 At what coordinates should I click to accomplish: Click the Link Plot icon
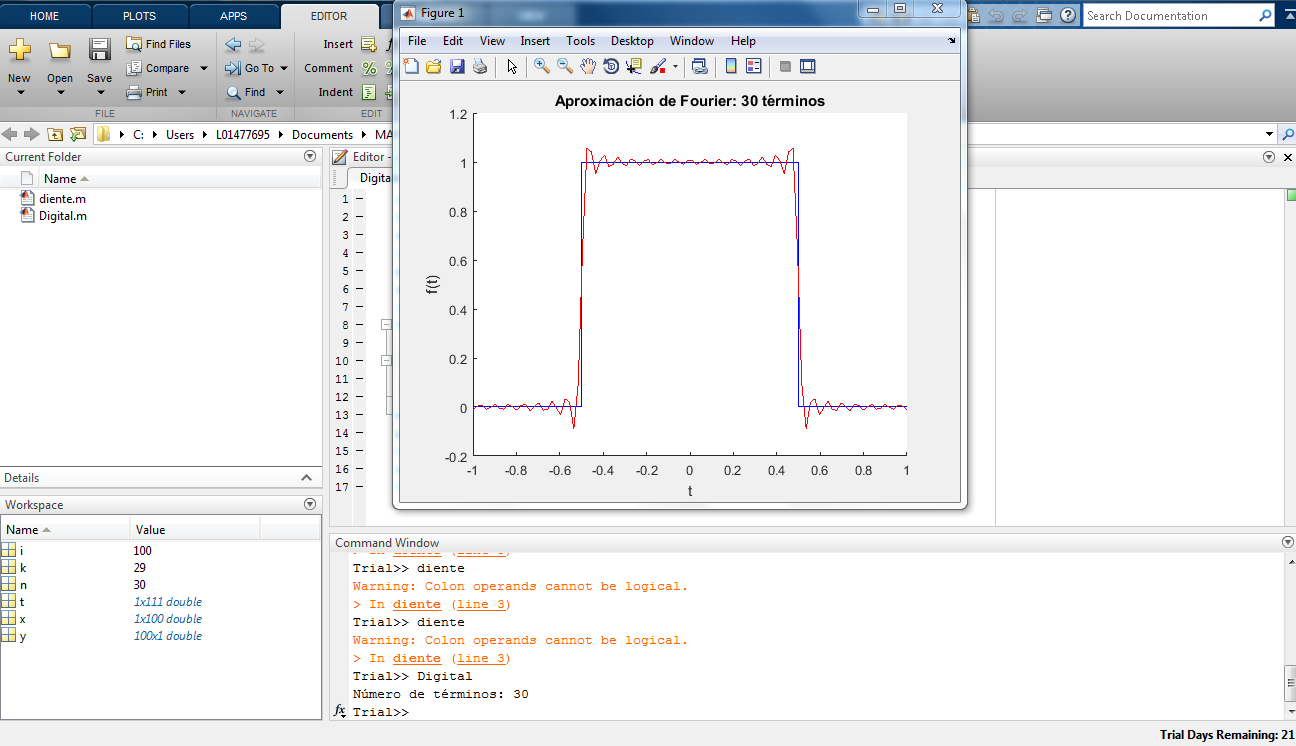(x=699, y=66)
